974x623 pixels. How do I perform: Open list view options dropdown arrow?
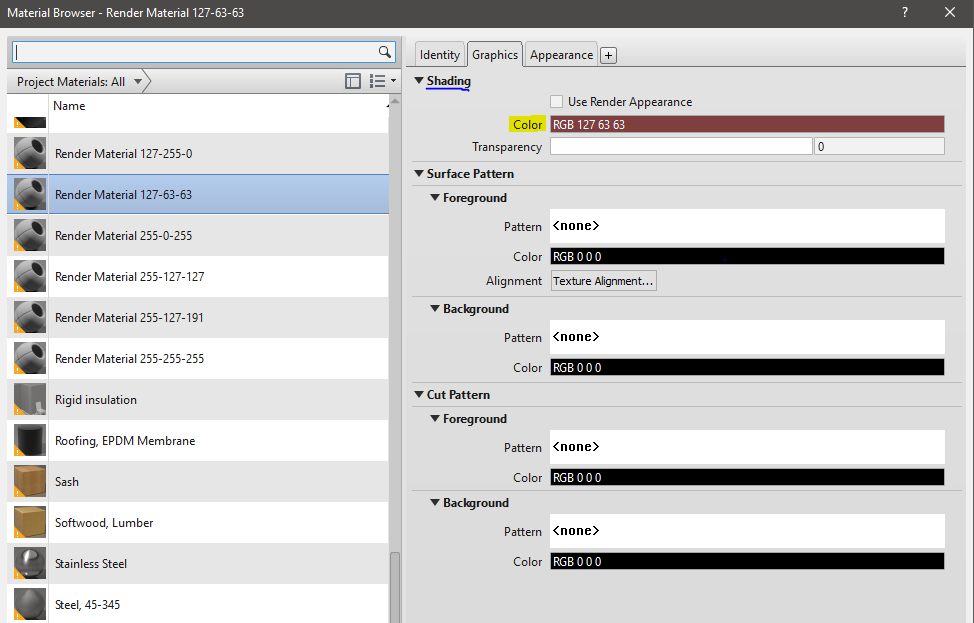coord(393,81)
